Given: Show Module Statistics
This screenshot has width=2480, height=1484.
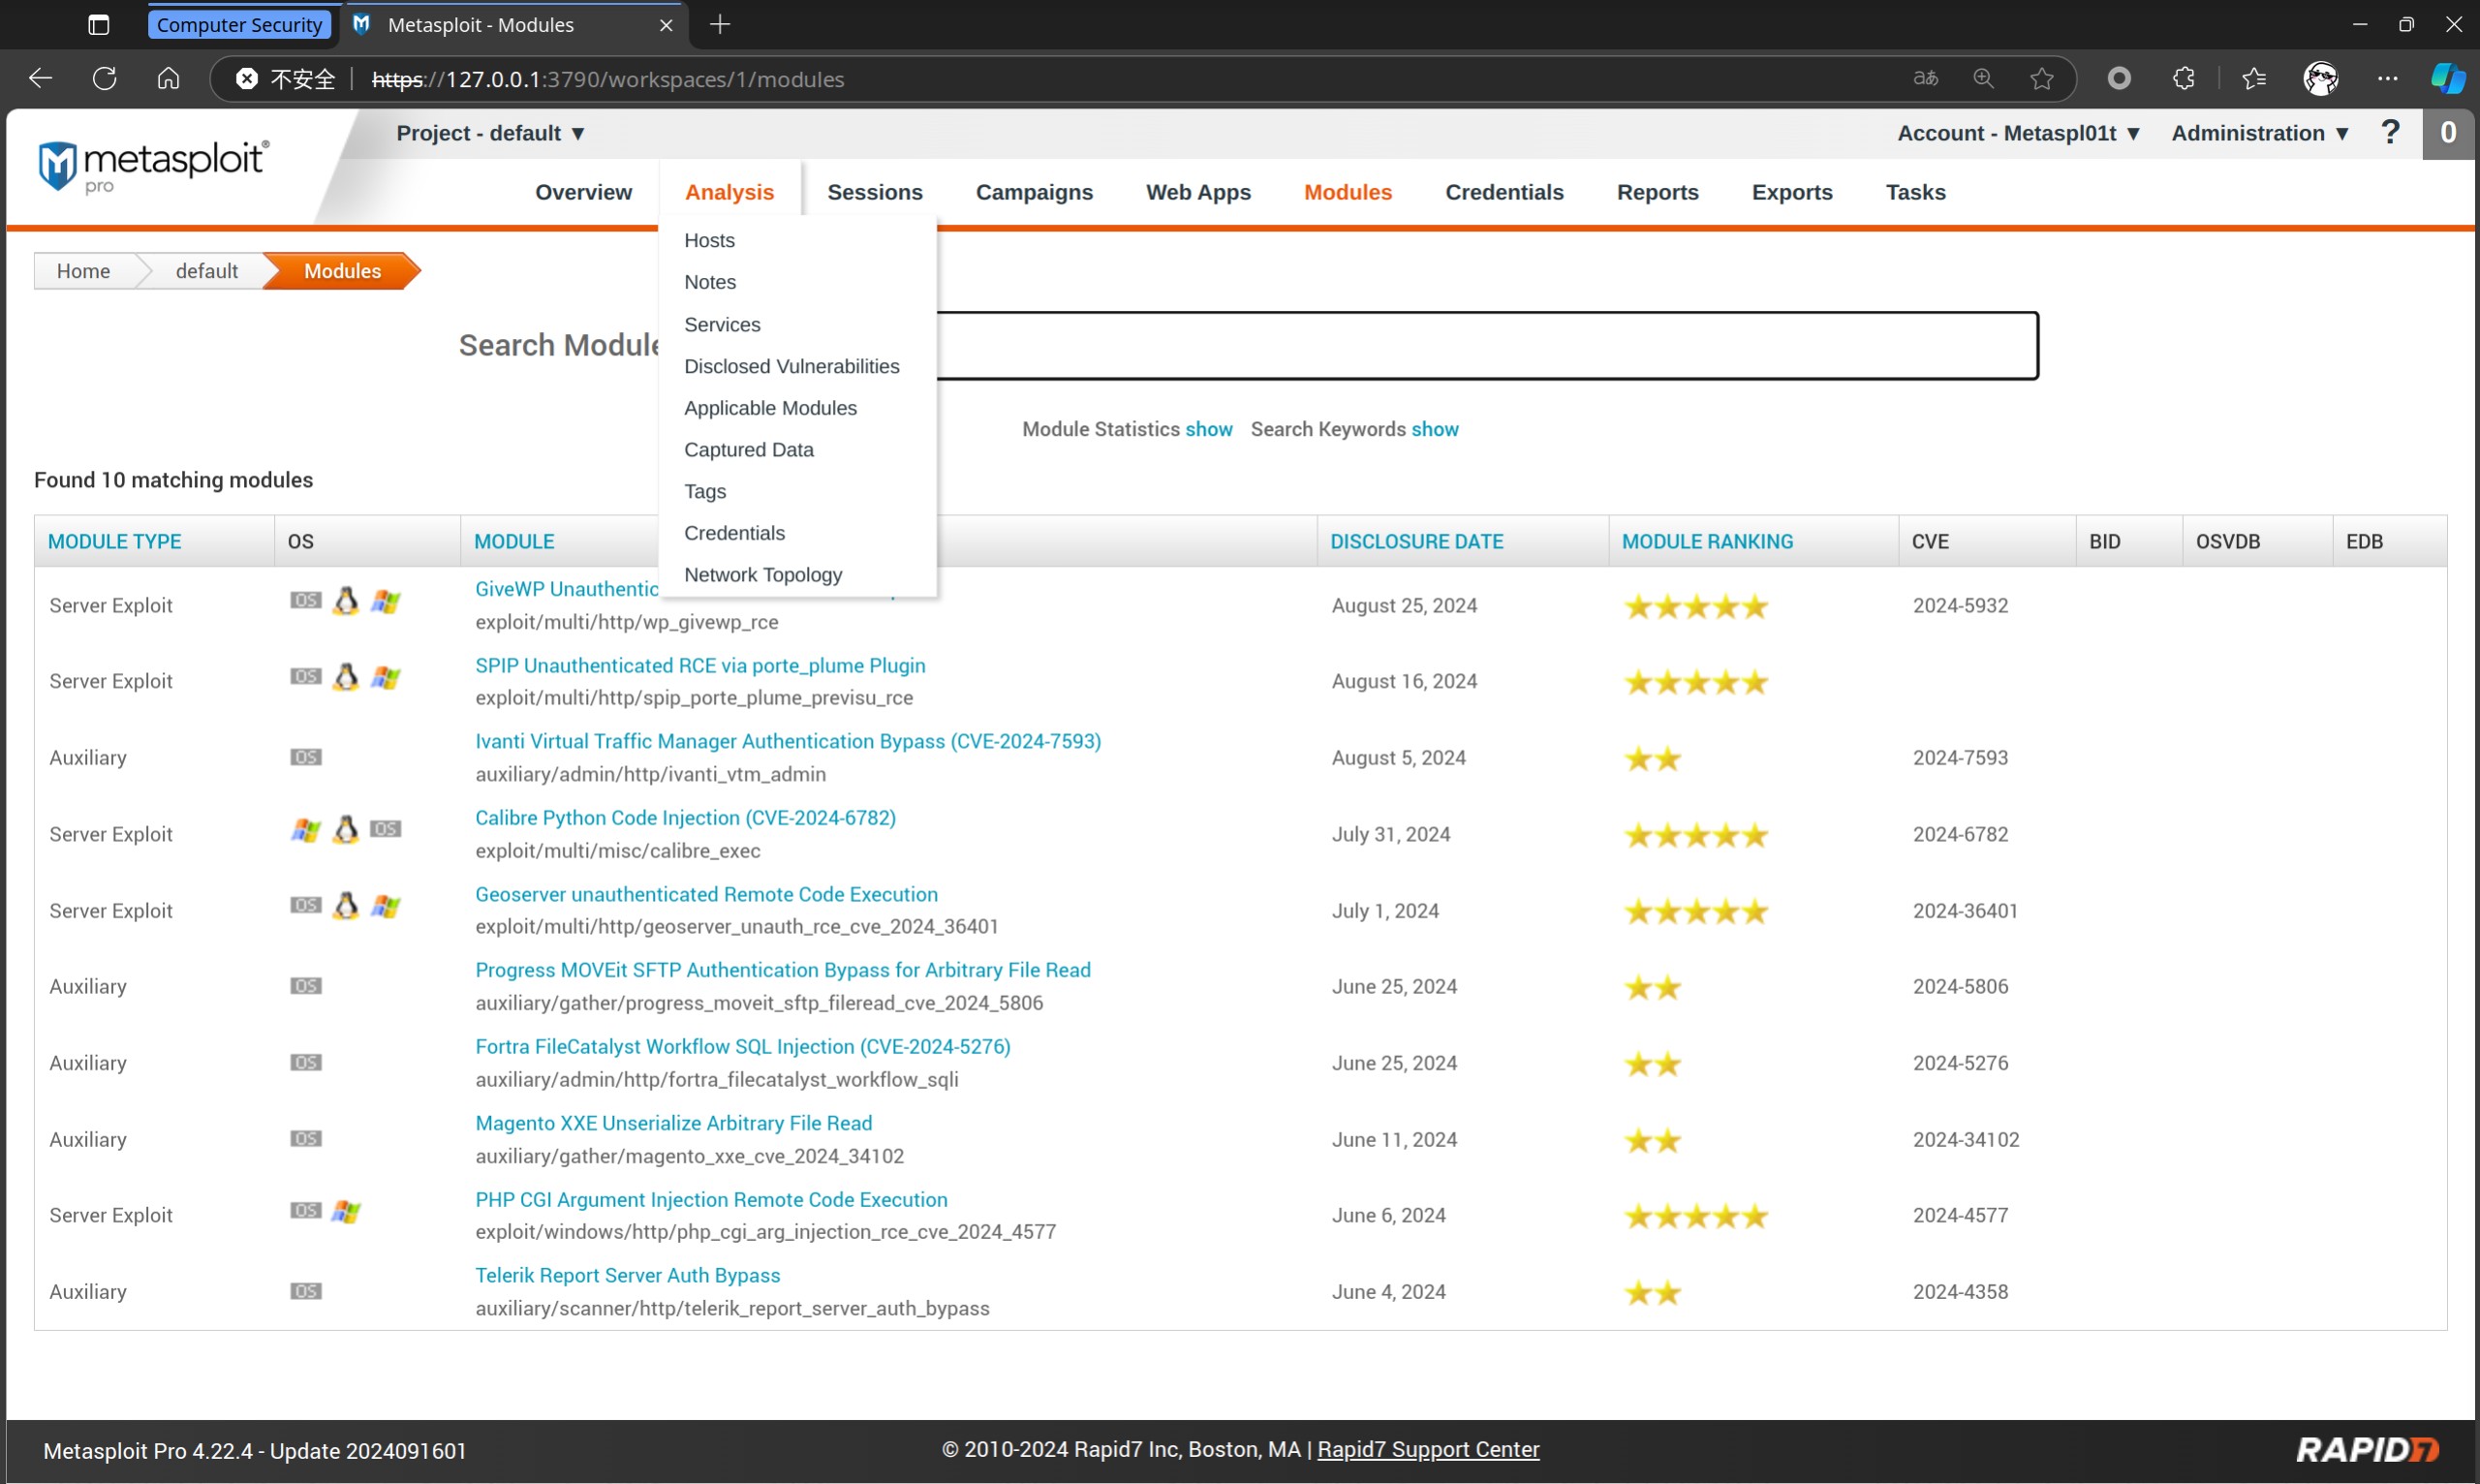Looking at the screenshot, I should (1208, 429).
